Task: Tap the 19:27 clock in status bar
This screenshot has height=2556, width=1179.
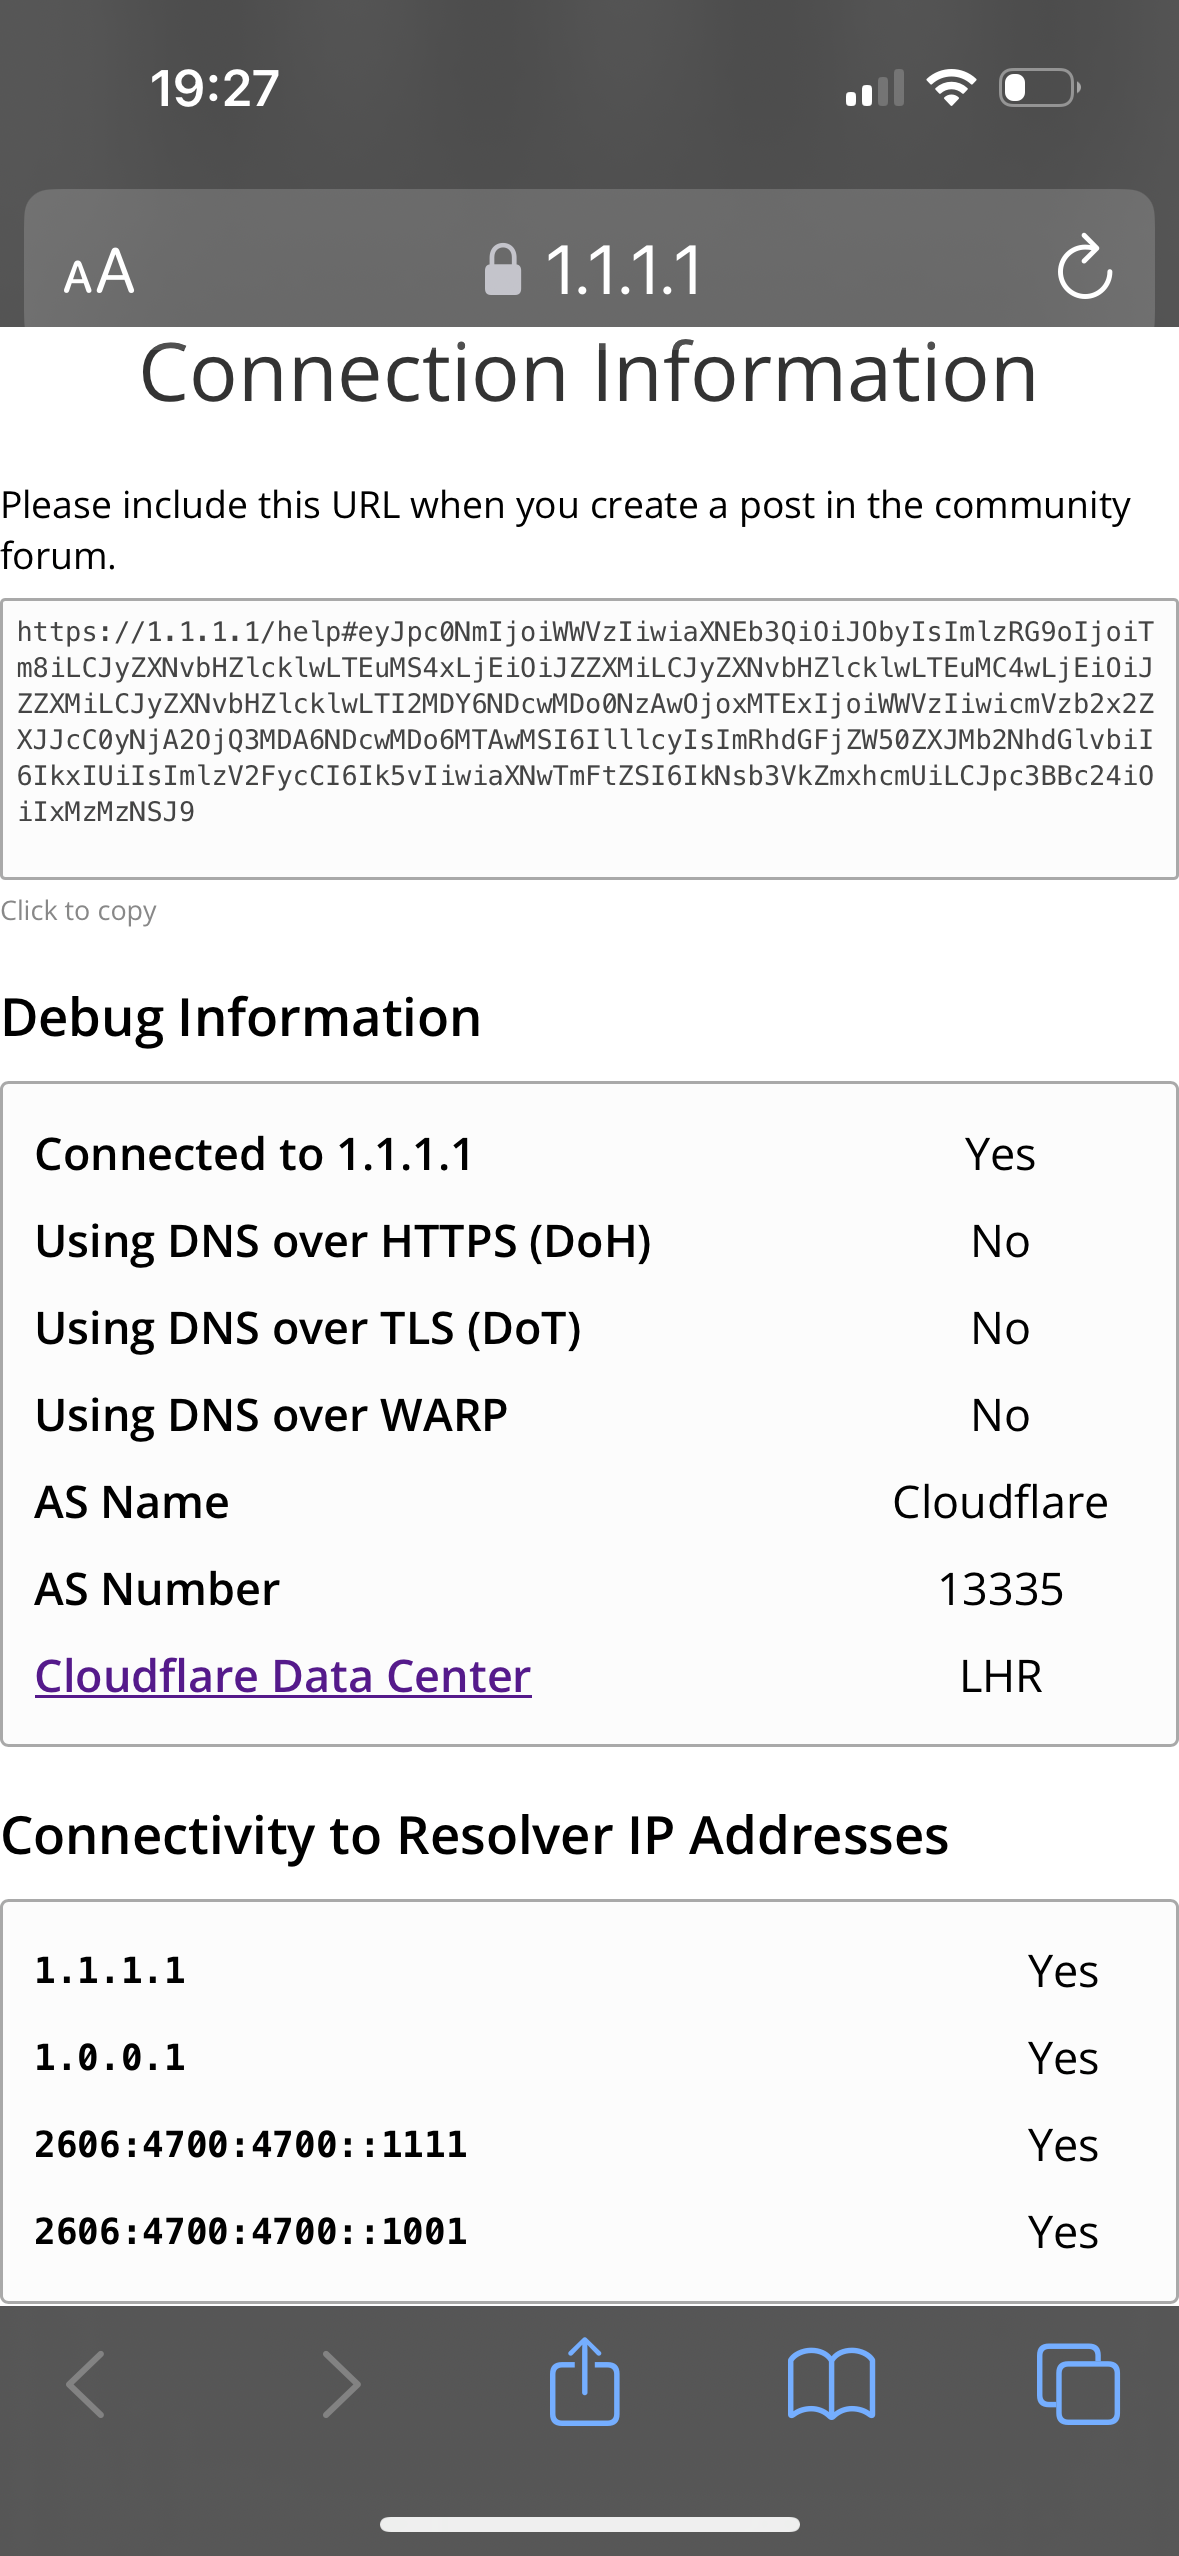Action: click(214, 88)
